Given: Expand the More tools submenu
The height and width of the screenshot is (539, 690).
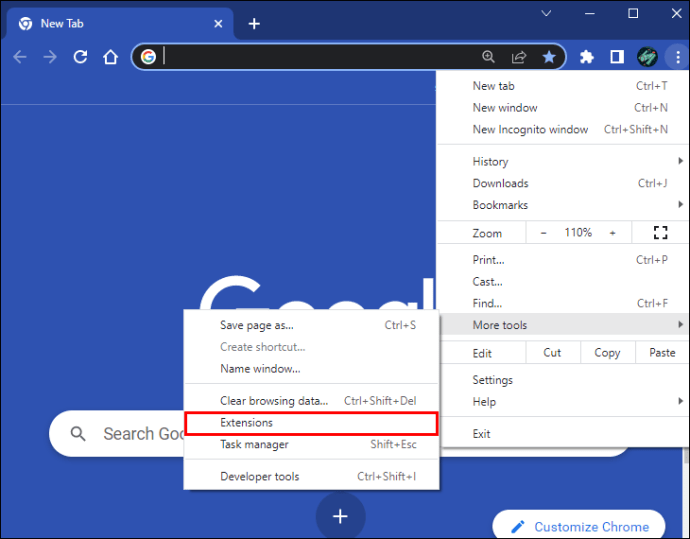Looking at the screenshot, I should point(563,325).
